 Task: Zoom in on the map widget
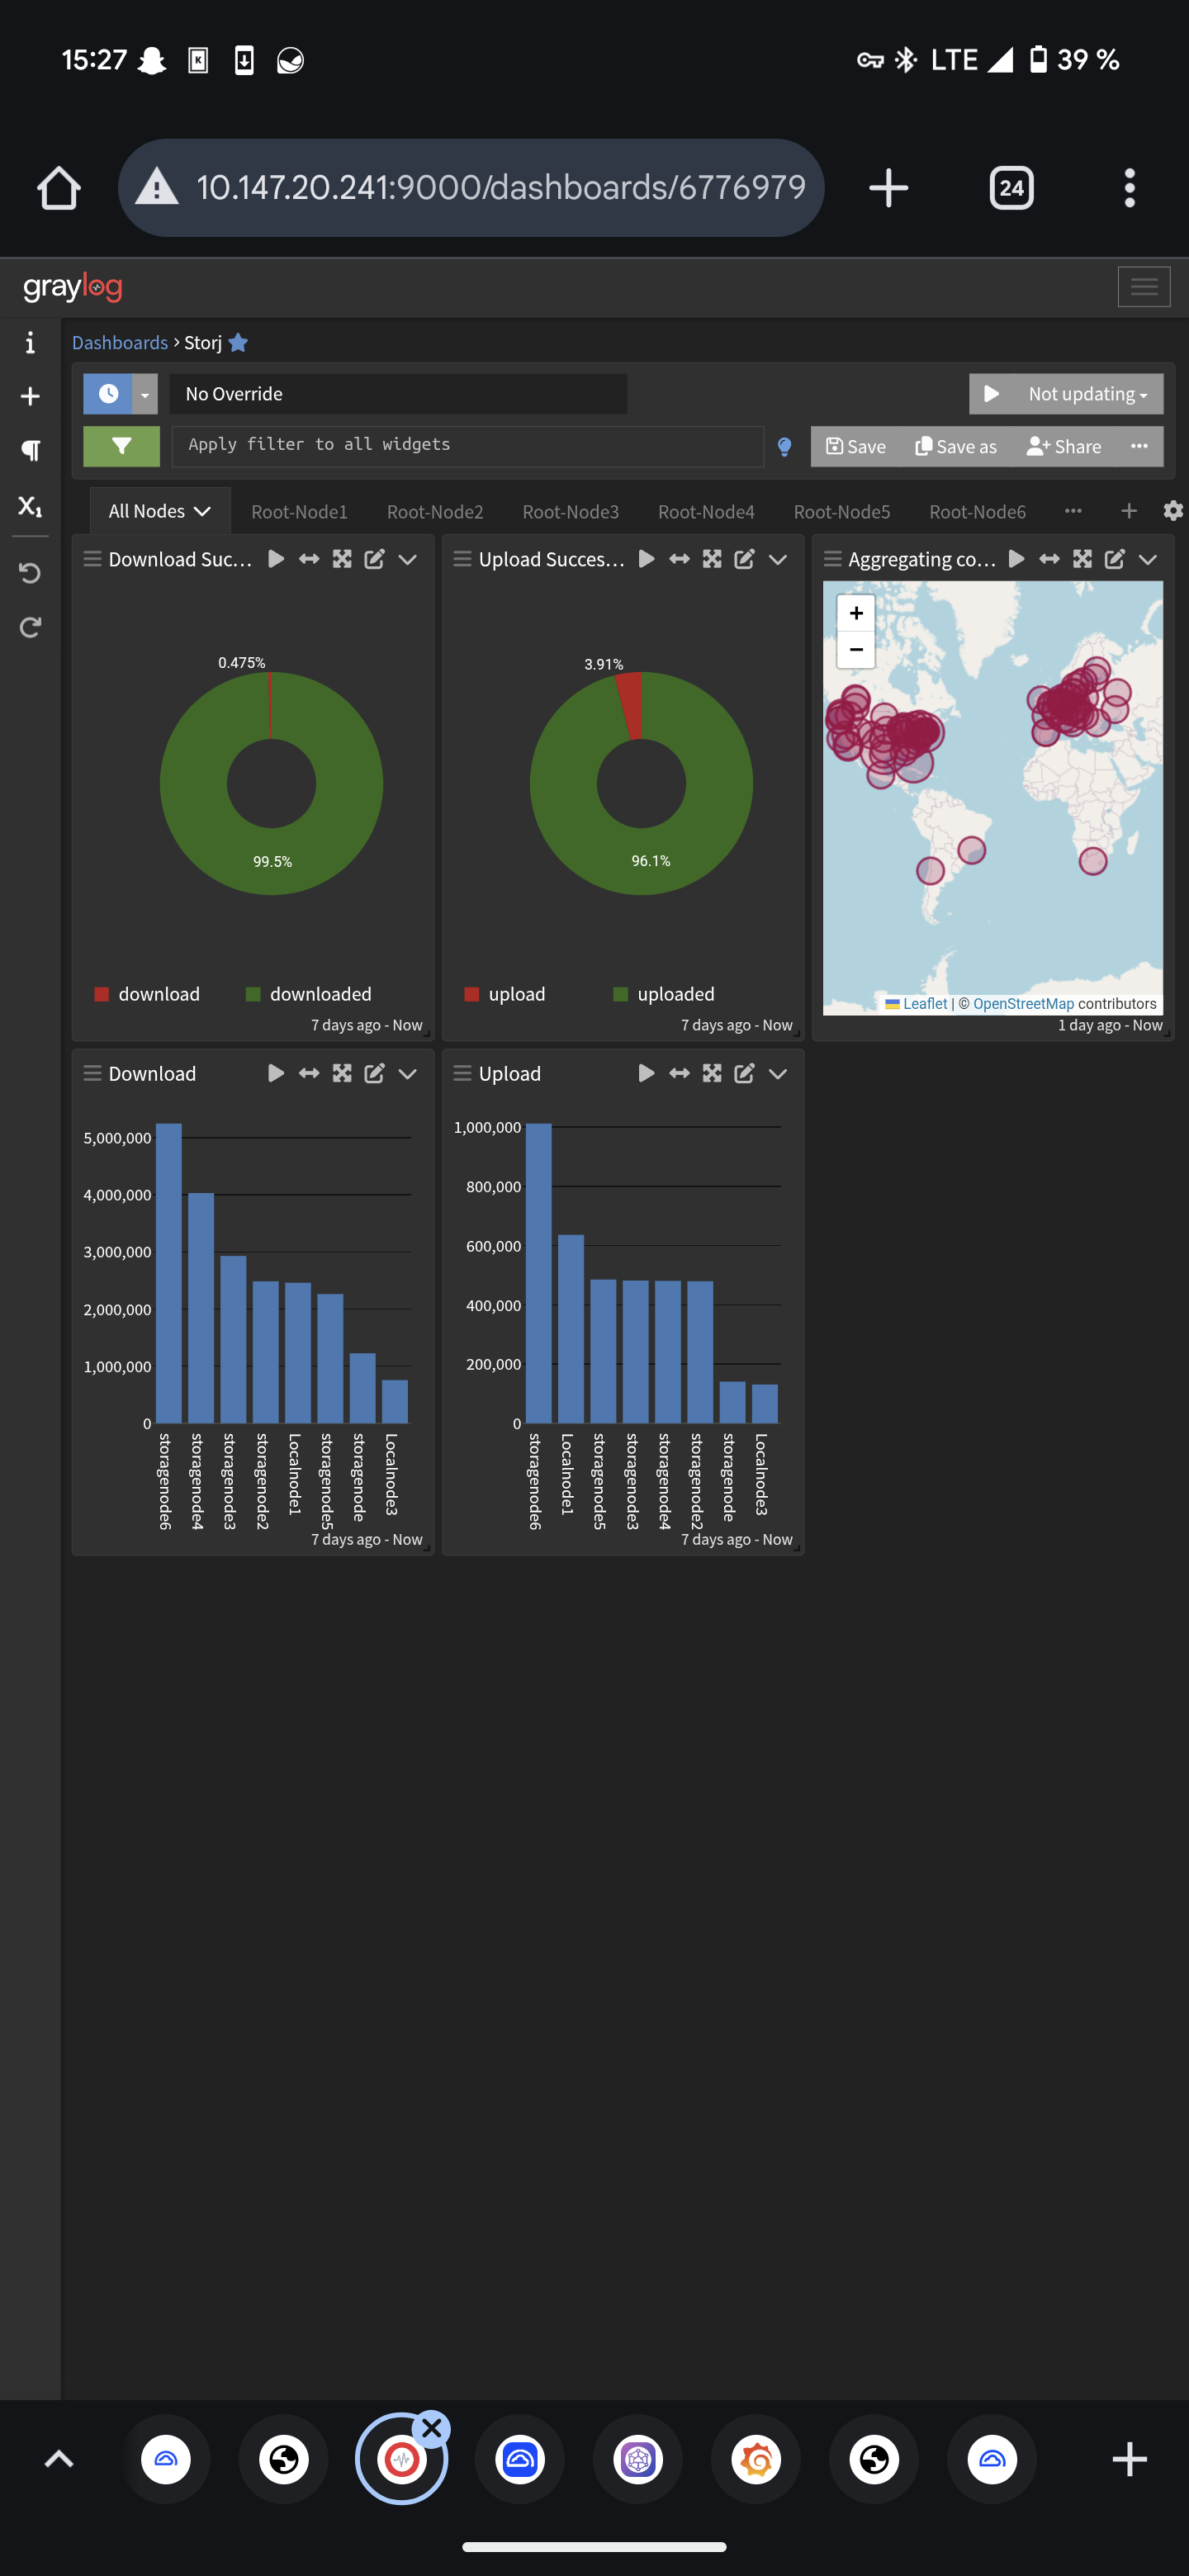click(x=856, y=613)
